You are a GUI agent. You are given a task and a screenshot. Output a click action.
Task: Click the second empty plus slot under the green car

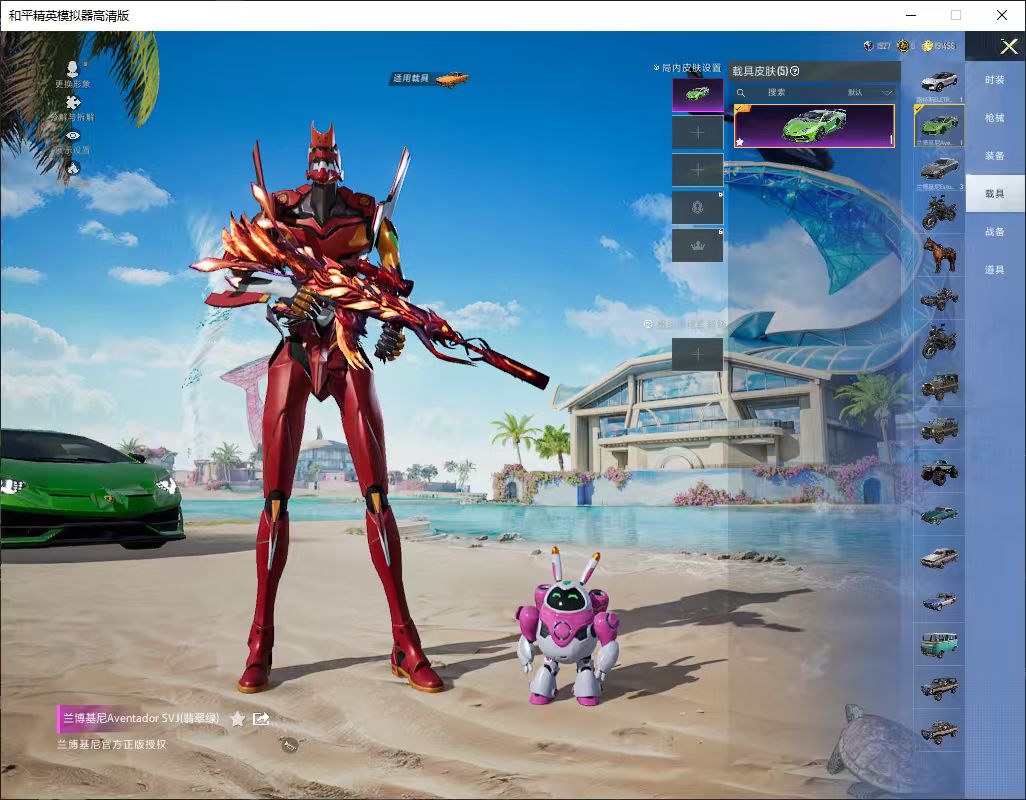click(x=698, y=170)
